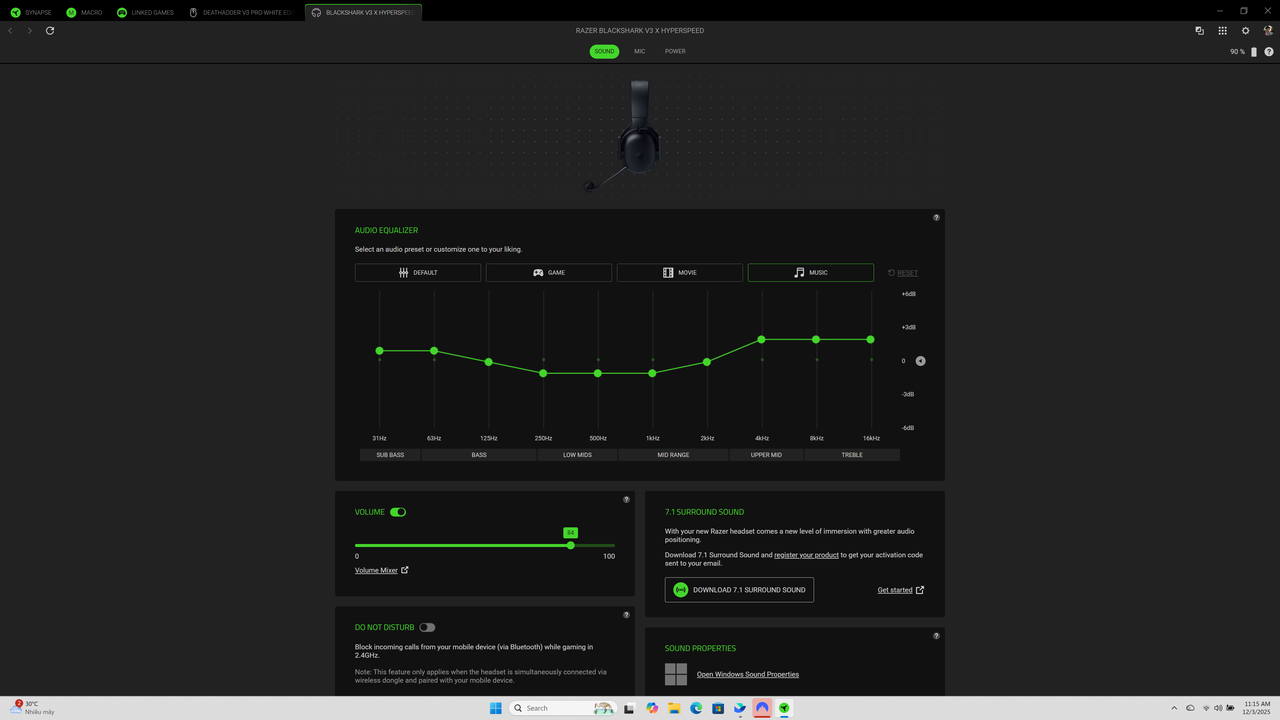Click DOWNLOAD 7.1 SURROUND SOUND button
1280x720 pixels.
pos(739,589)
